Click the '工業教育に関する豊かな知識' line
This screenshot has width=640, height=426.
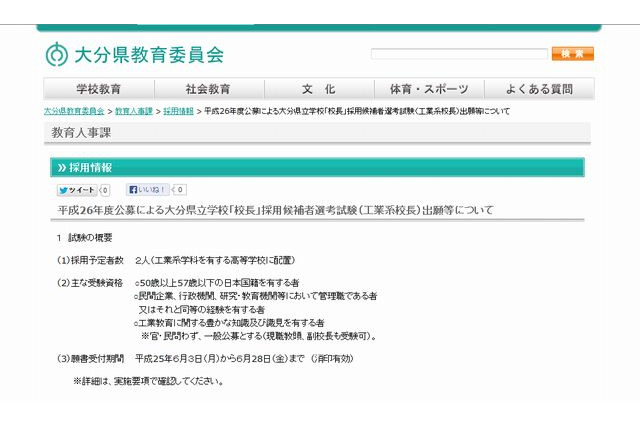pyautogui.click(x=229, y=323)
